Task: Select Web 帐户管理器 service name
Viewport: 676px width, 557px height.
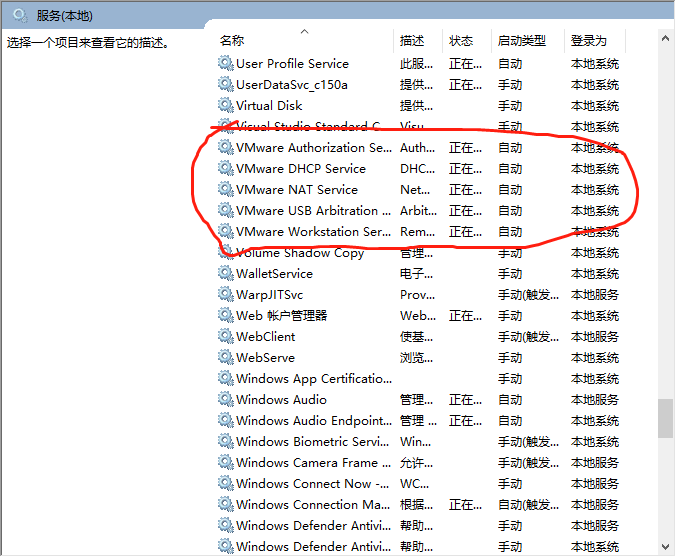Action: click(282, 316)
